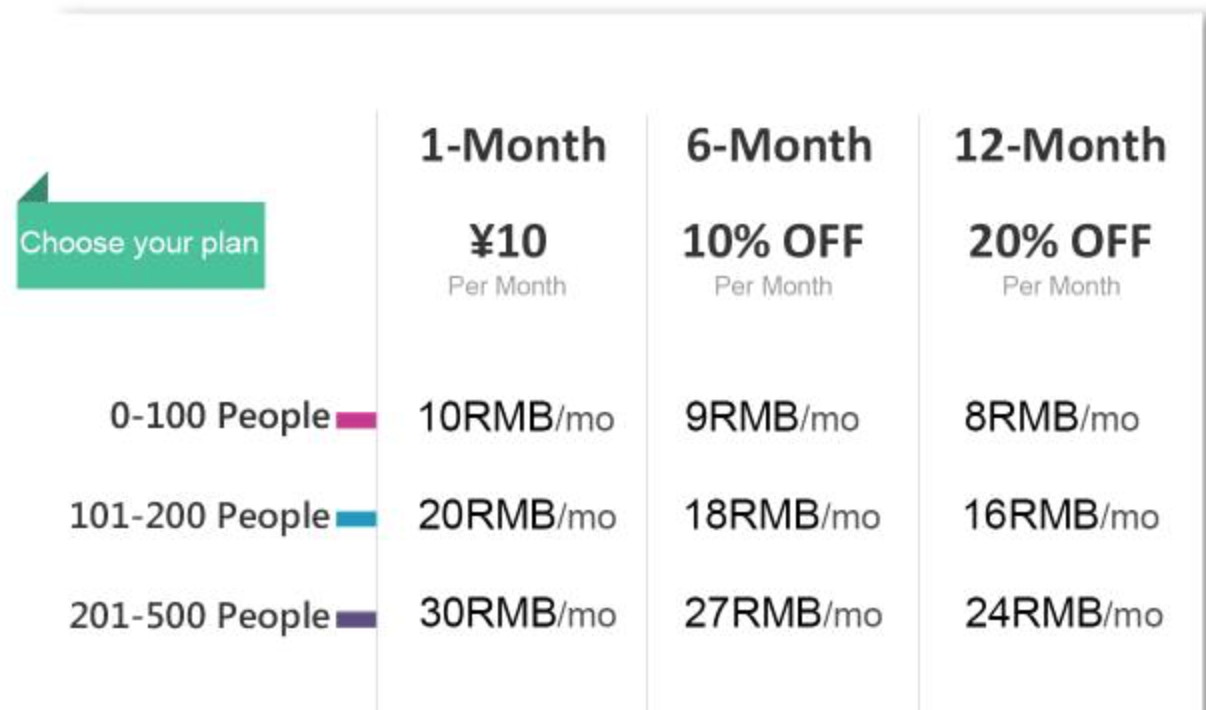Select the 0-100 People tier label
This screenshot has height=710, width=1206.
(220, 416)
